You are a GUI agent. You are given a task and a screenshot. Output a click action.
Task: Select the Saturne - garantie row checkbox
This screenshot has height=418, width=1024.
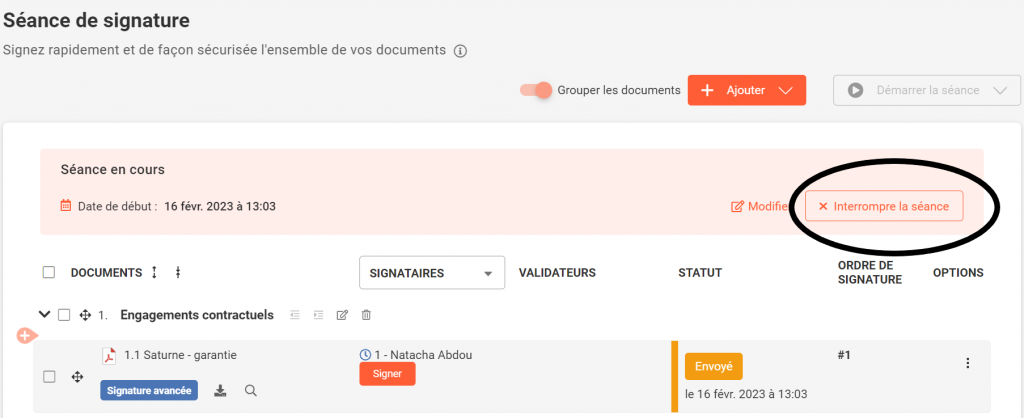pyautogui.click(x=49, y=377)
